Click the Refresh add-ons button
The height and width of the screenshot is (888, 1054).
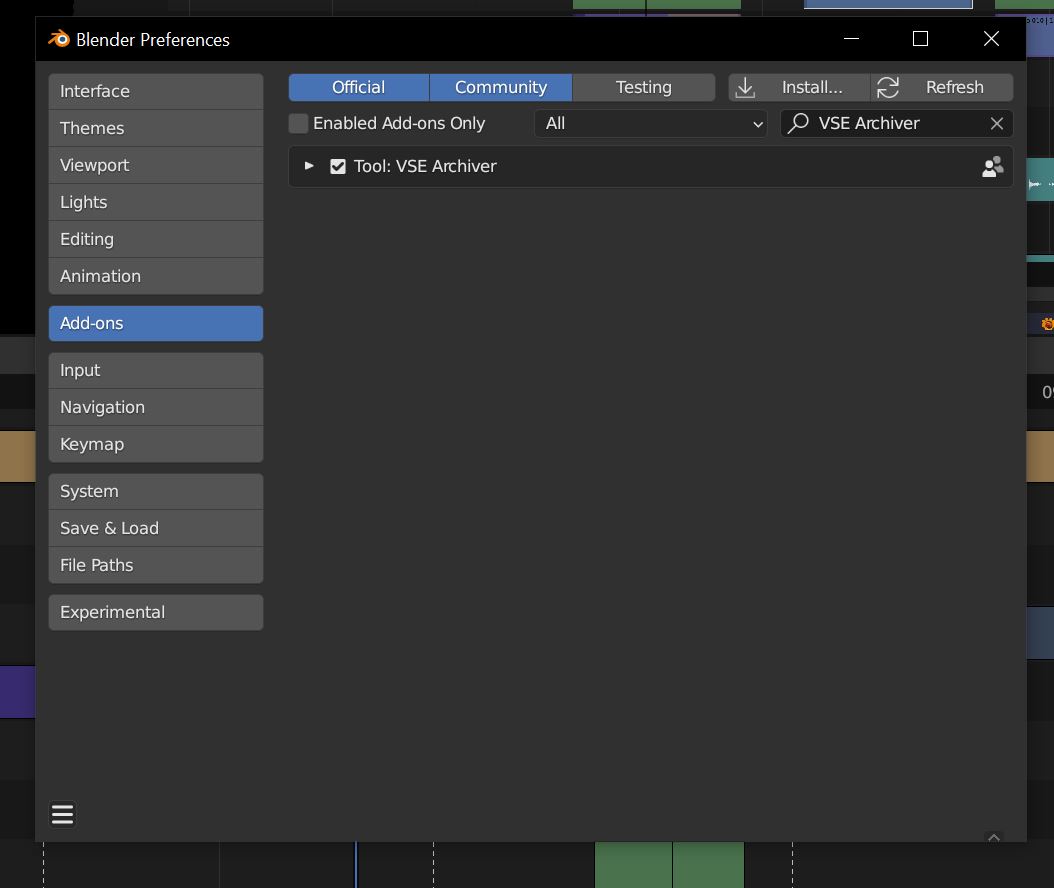pos(942,87)
